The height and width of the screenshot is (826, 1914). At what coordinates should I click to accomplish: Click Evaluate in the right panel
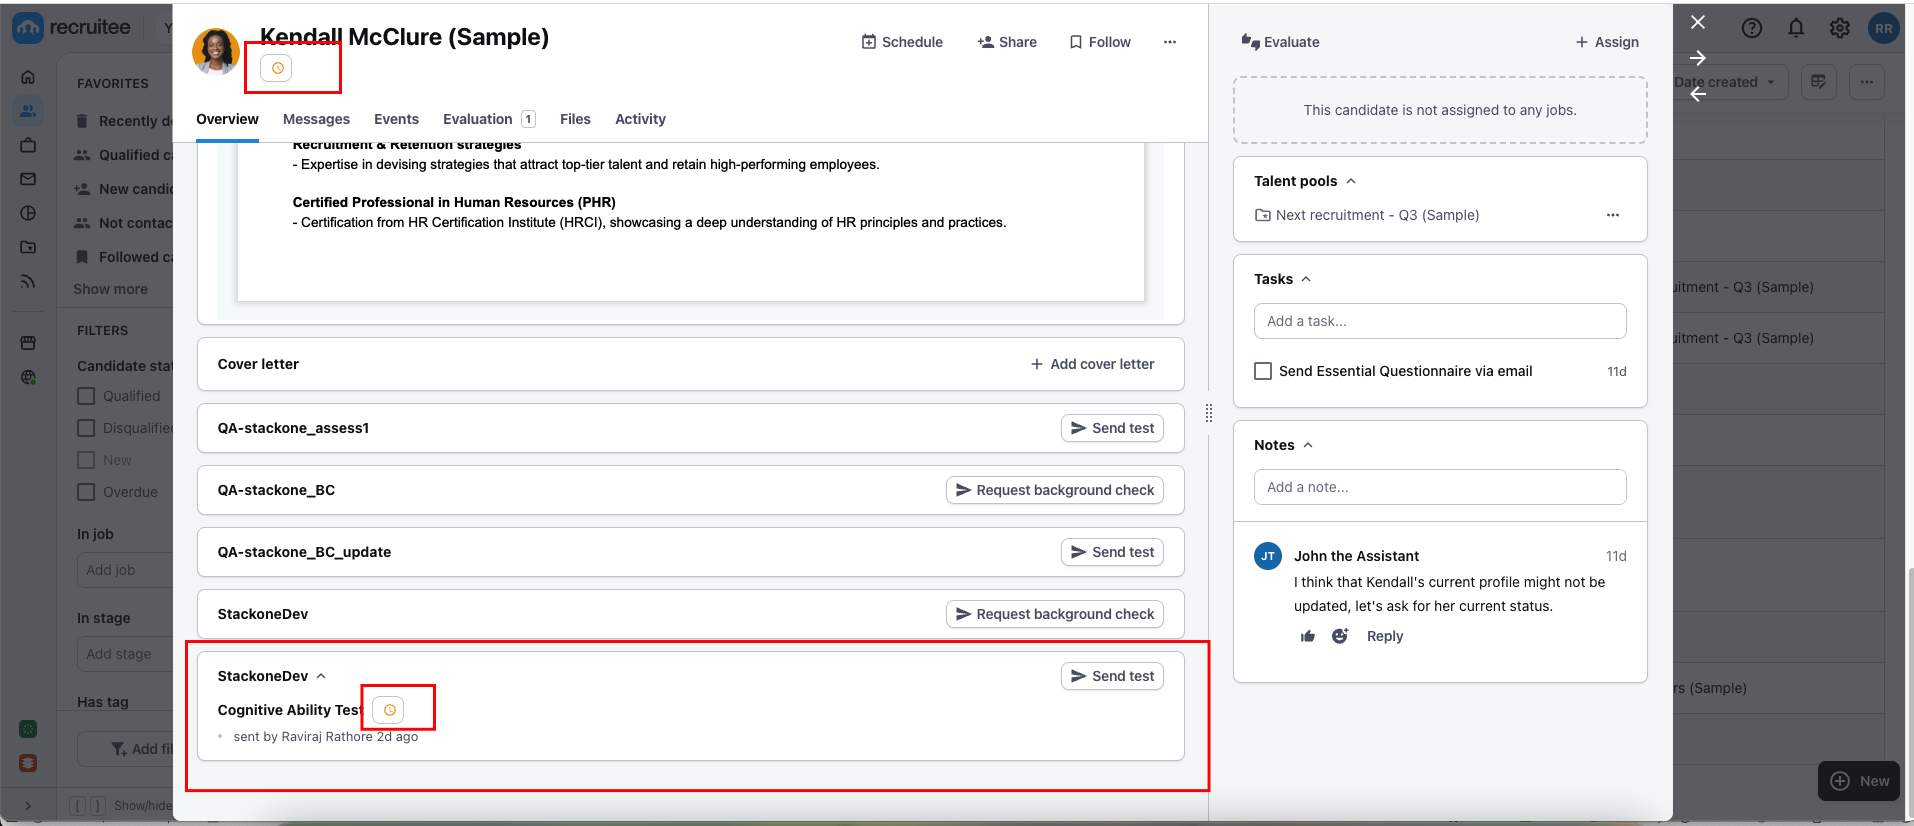click(1280, 42)
